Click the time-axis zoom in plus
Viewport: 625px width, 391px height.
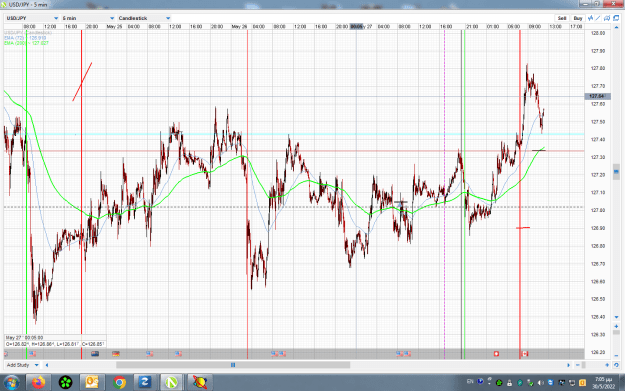[x=607, y=365]
